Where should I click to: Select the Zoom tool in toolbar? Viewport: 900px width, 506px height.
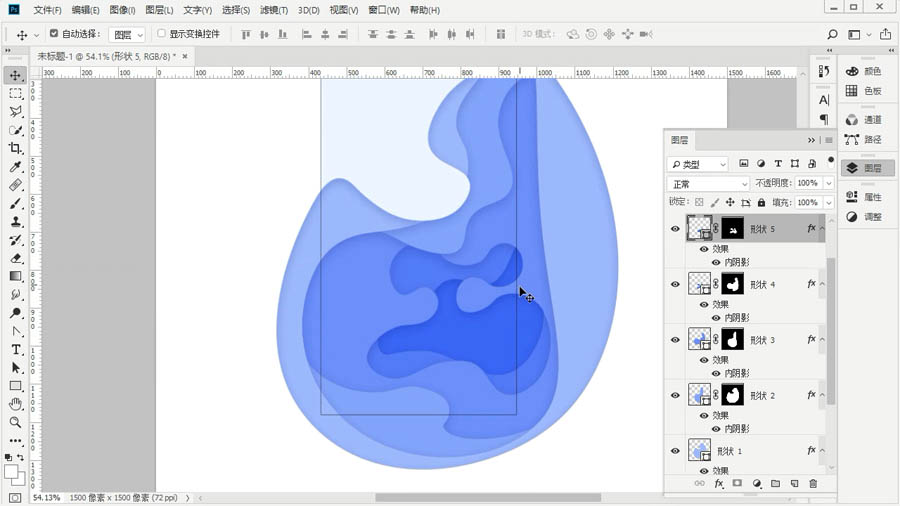coord(16,422)
